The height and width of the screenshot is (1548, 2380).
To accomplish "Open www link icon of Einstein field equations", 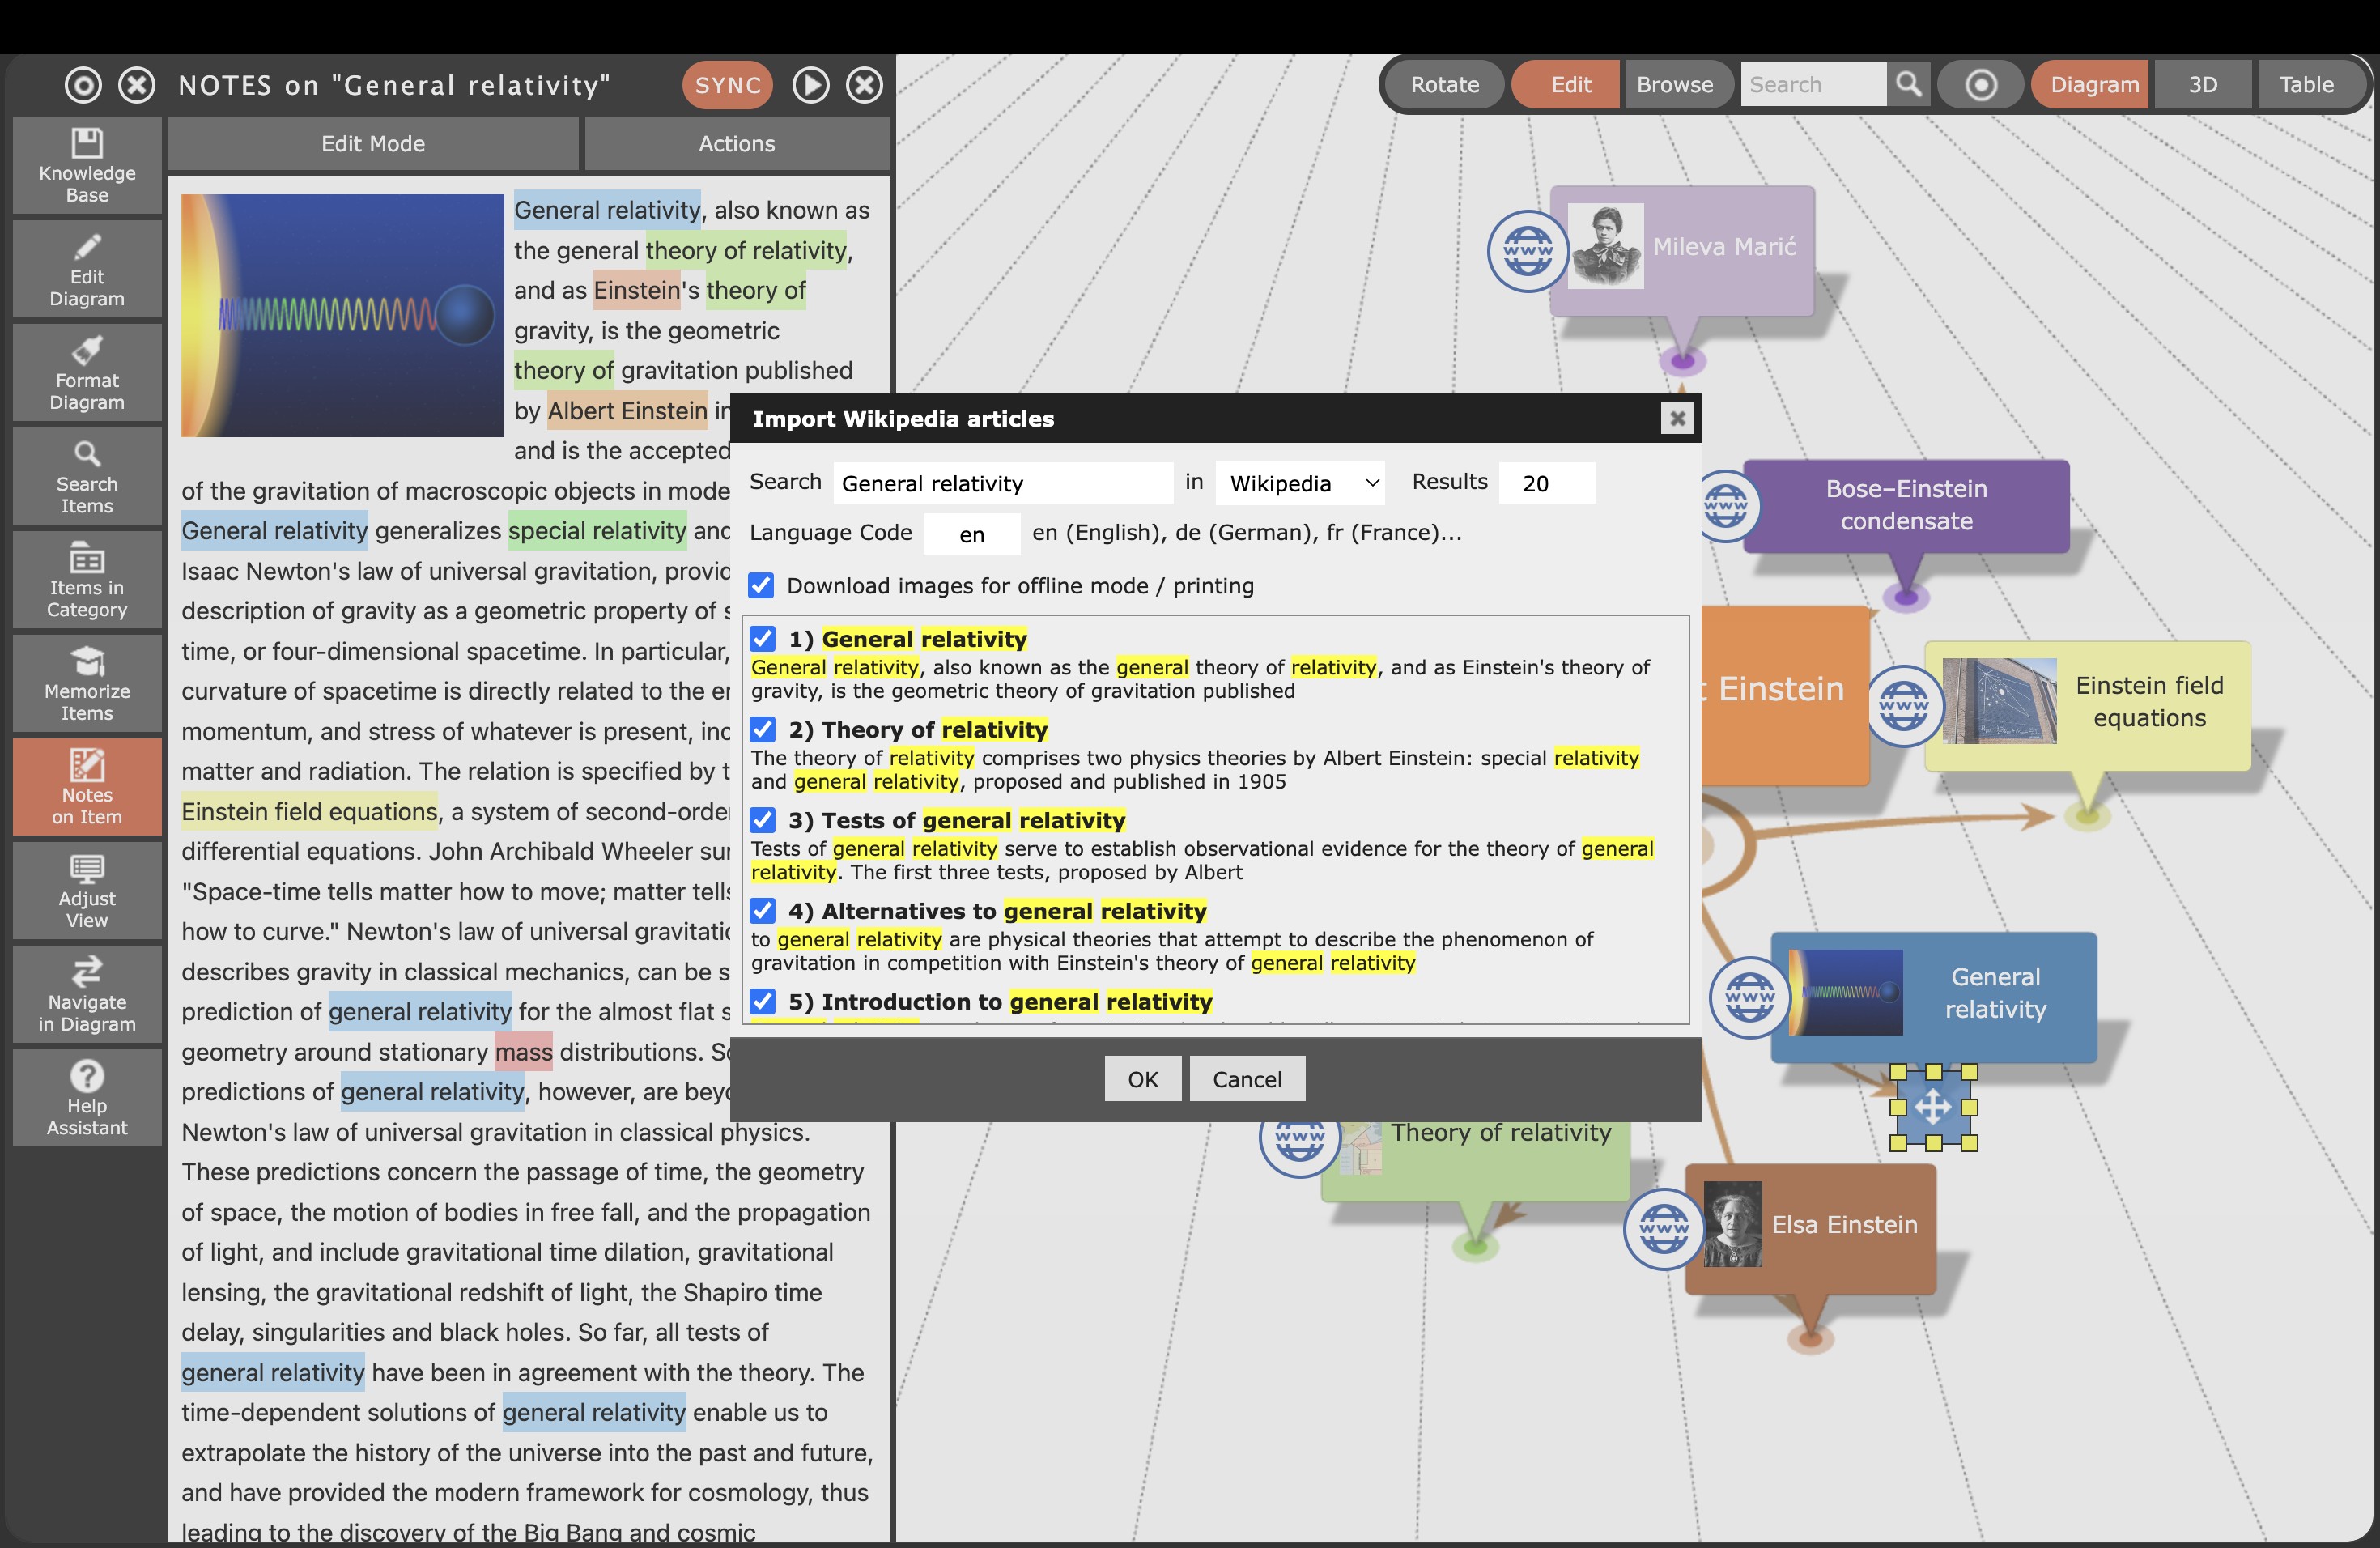I will [1904, 705].
